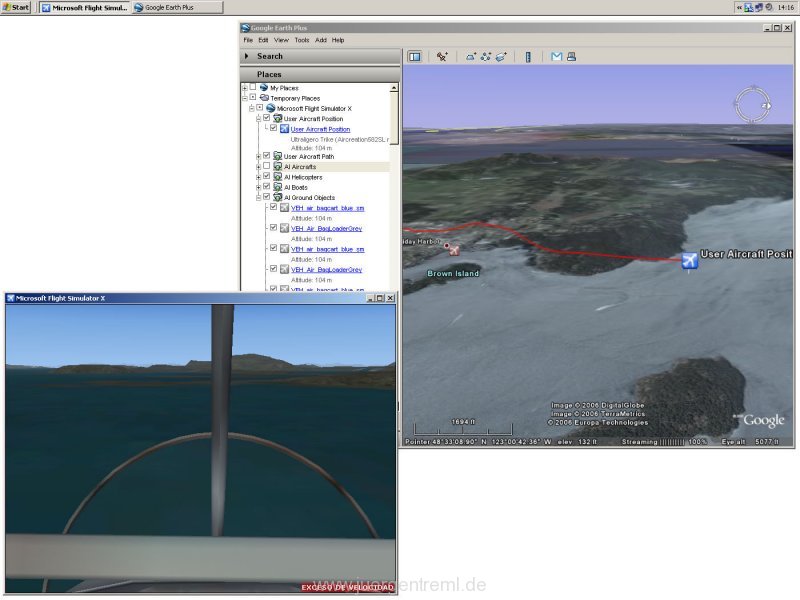Click the navigation compass ring on map
This screenshot has width=800, height=600.
coord(752,105)
